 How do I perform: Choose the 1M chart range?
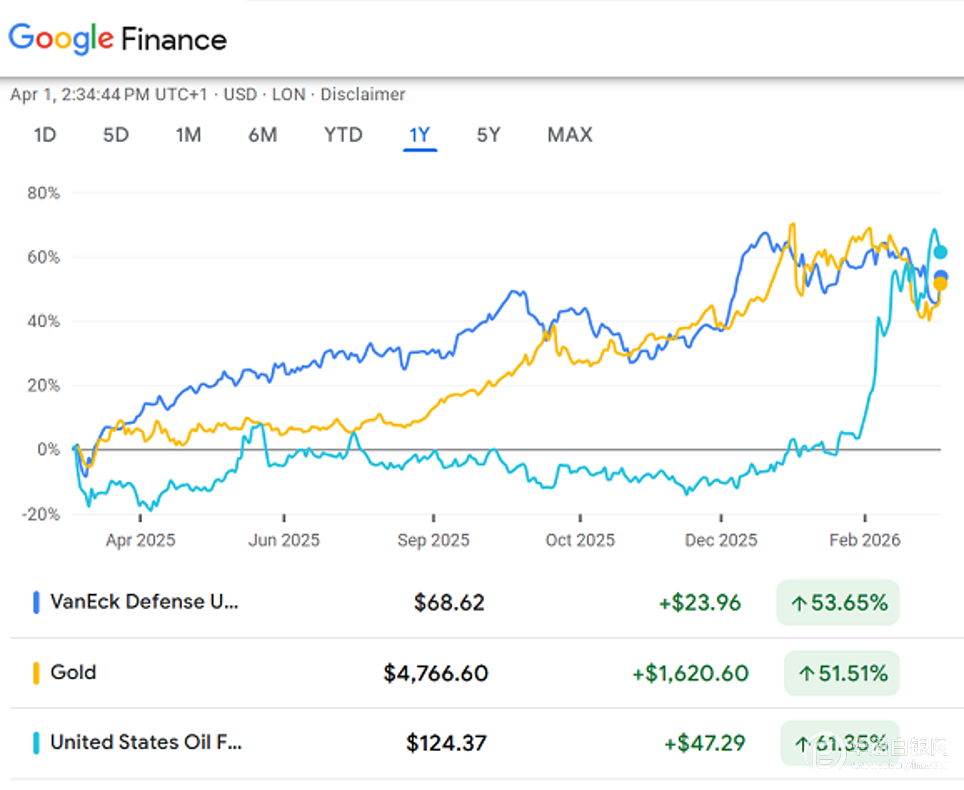[188, 134]
